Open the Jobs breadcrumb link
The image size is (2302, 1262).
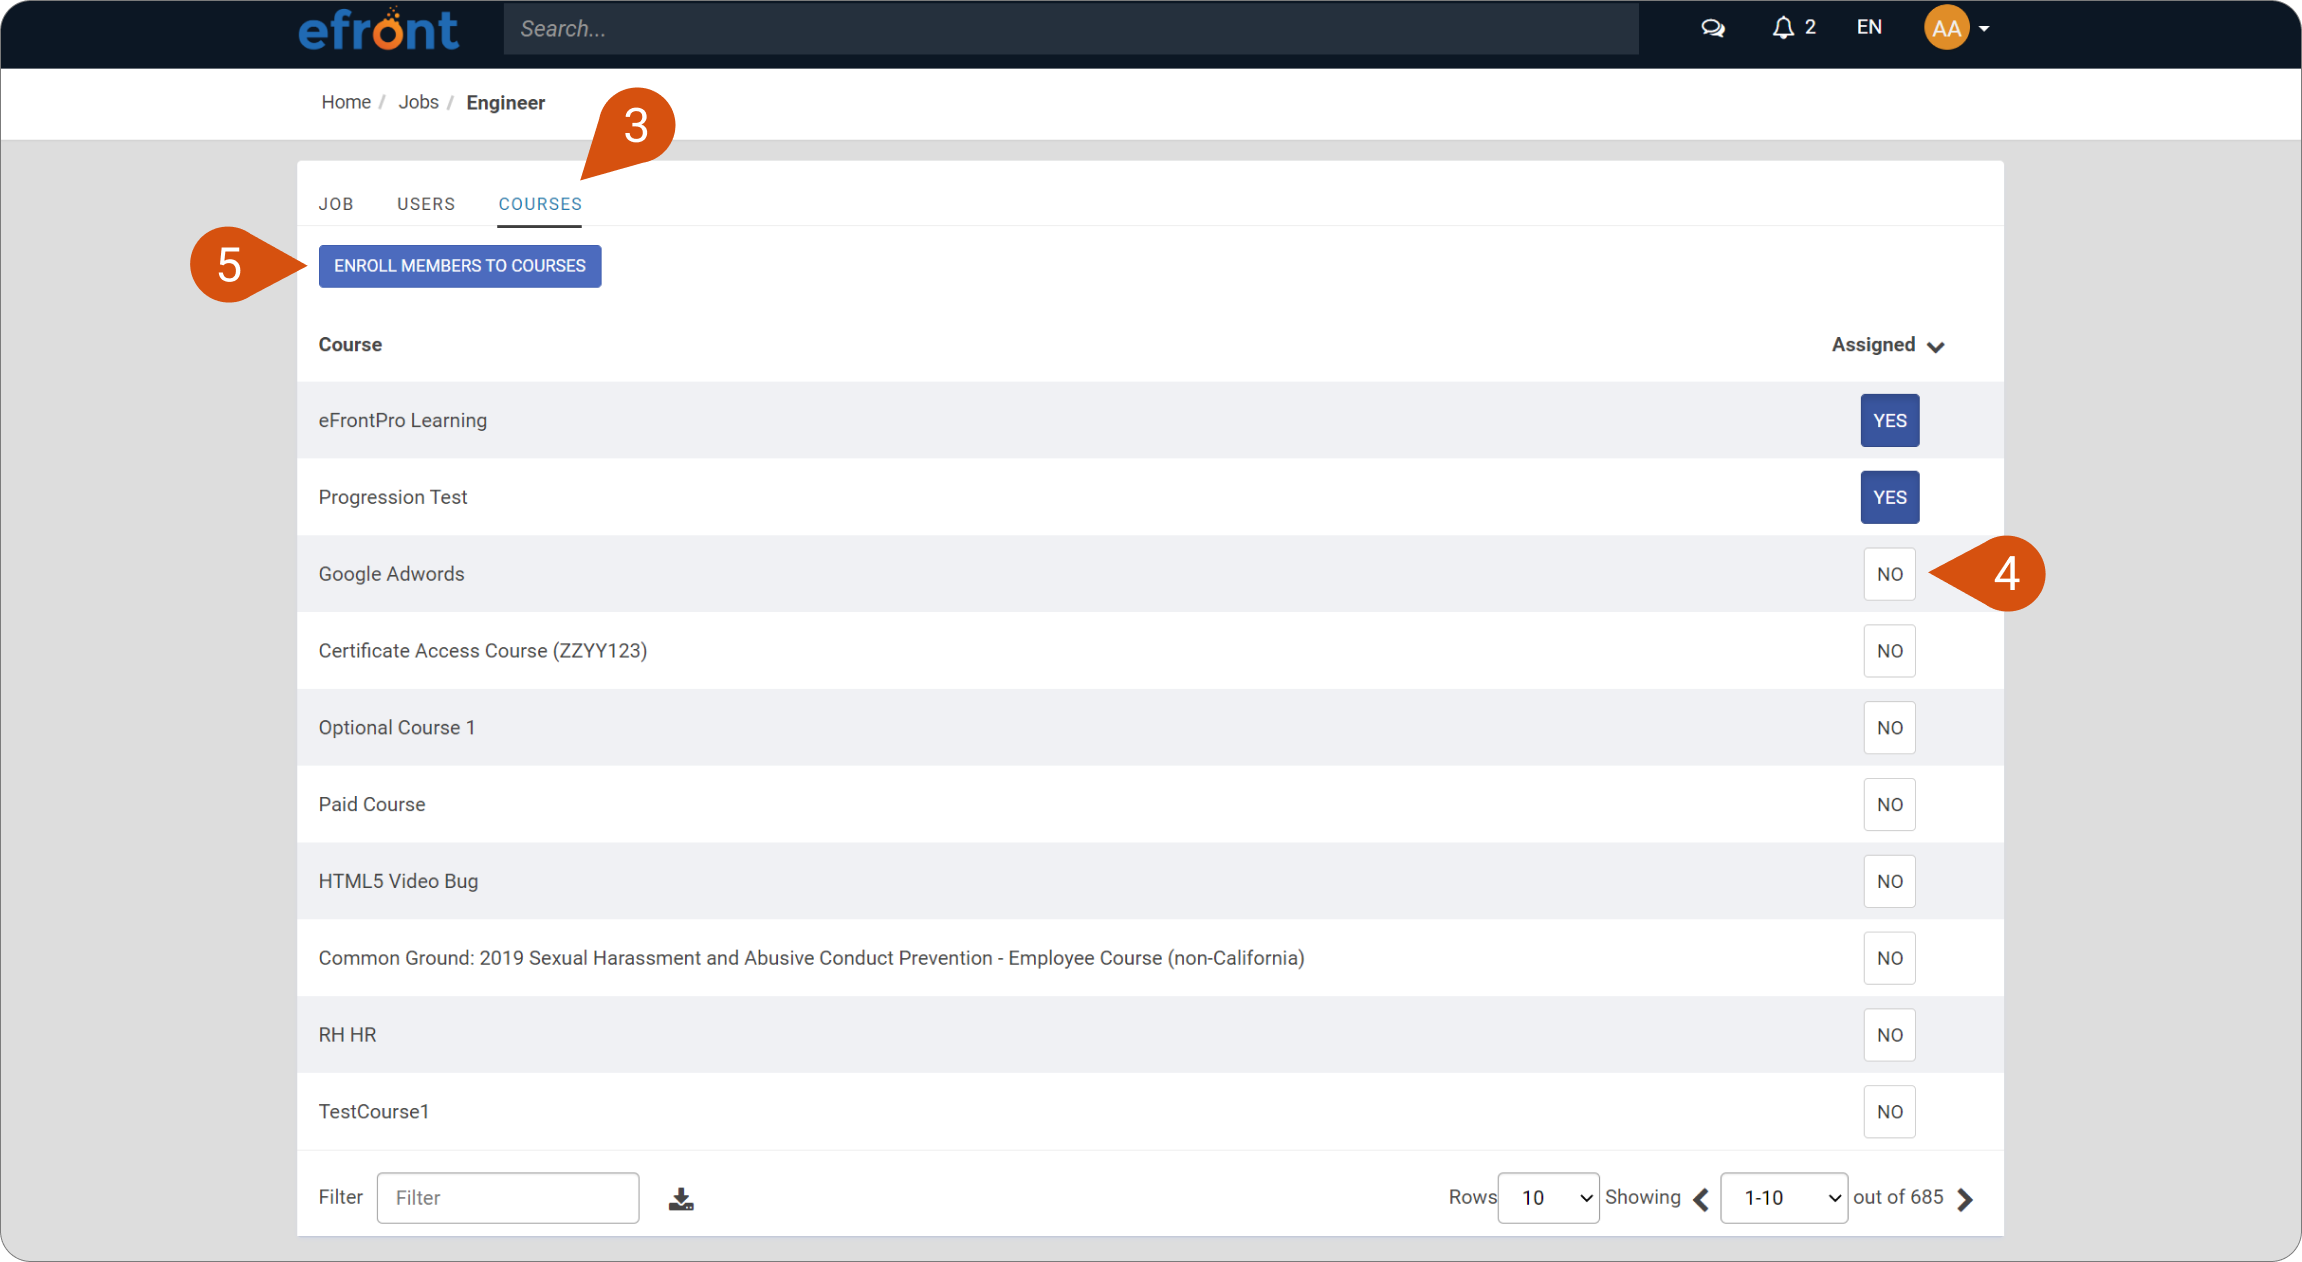418,102
